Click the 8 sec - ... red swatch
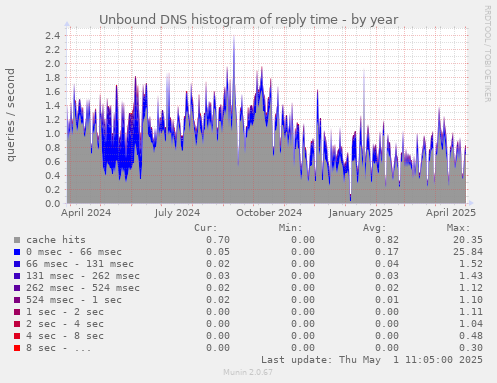497x383 pixels. (17, 348)
